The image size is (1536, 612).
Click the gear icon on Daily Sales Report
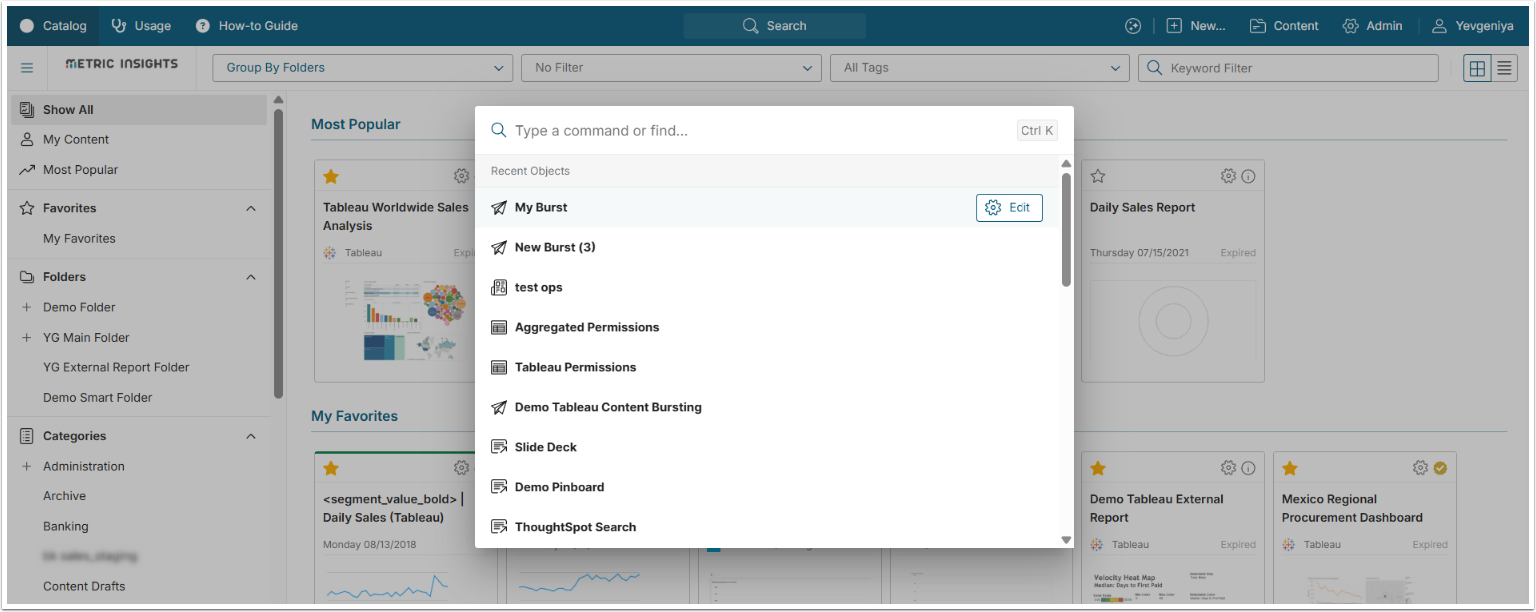pos(1228,176)
